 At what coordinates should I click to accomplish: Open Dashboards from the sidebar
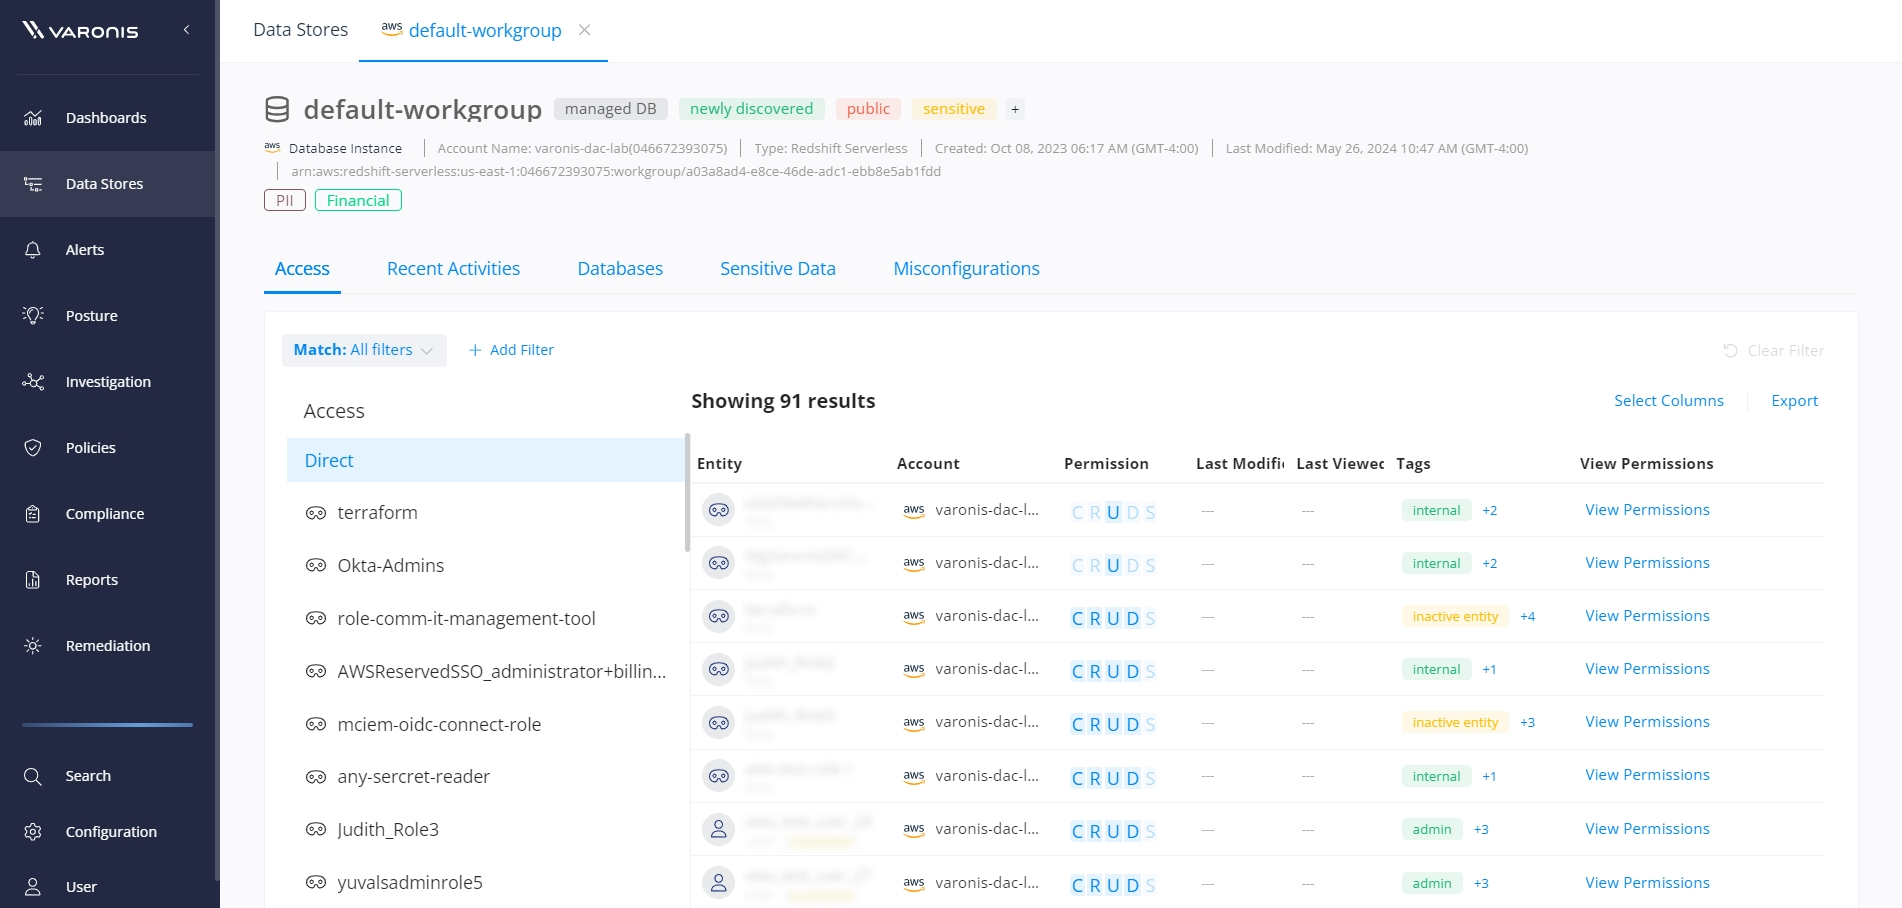pyautogui.click(x=106, y=118)
